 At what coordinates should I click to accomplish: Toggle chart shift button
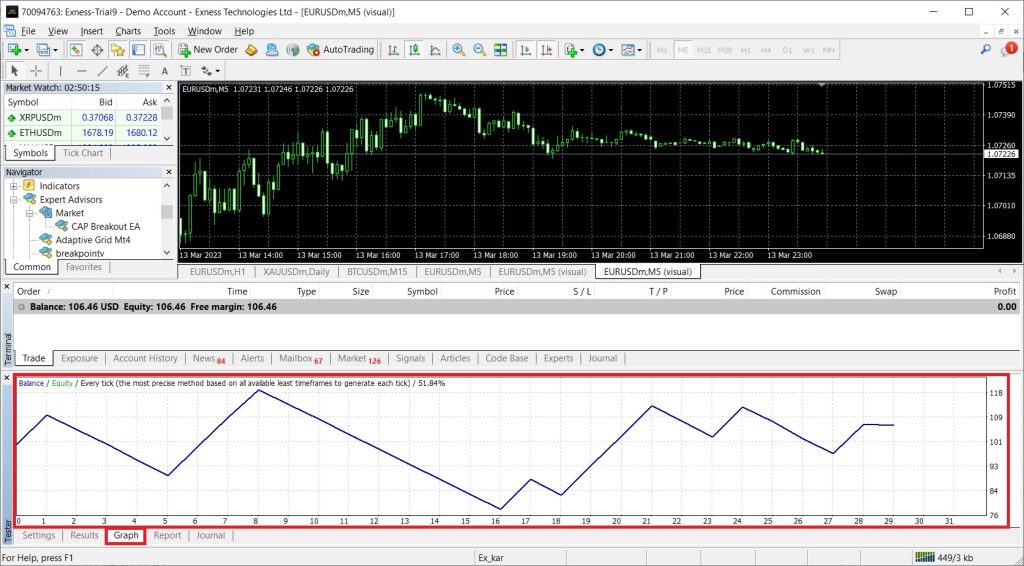coord(547,50)
